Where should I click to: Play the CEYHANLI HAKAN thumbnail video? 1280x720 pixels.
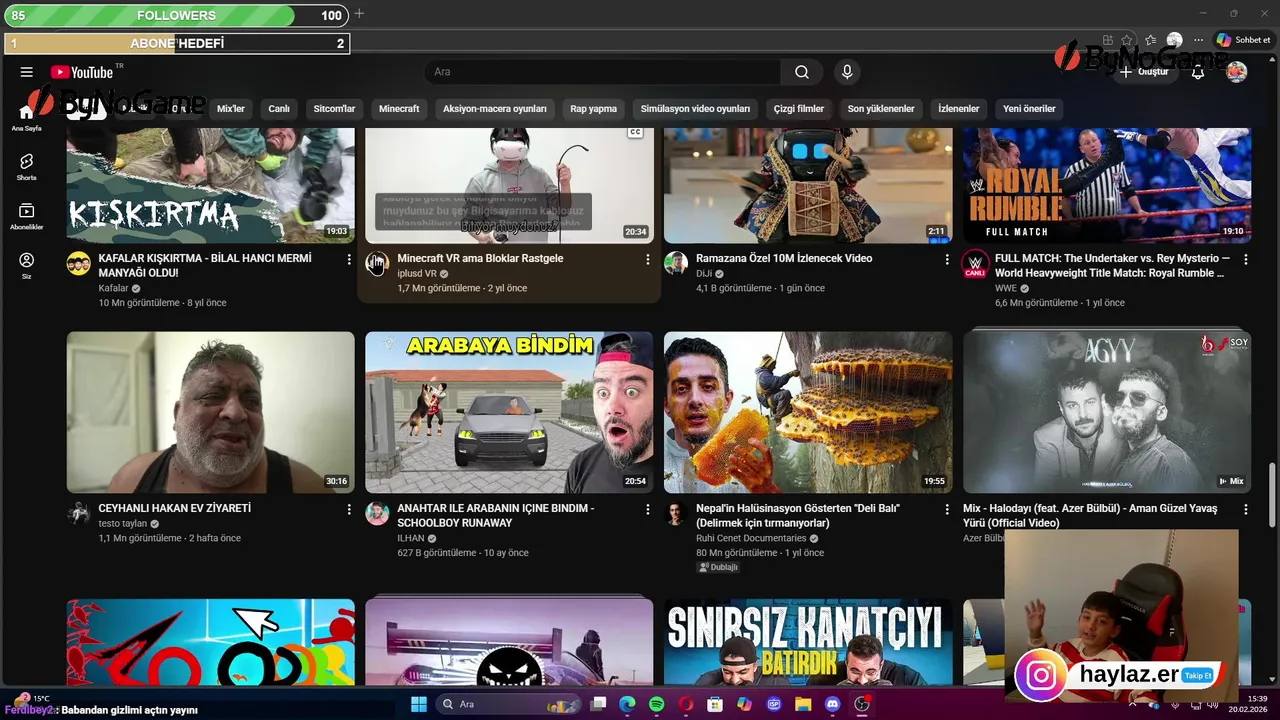point(210,412)
